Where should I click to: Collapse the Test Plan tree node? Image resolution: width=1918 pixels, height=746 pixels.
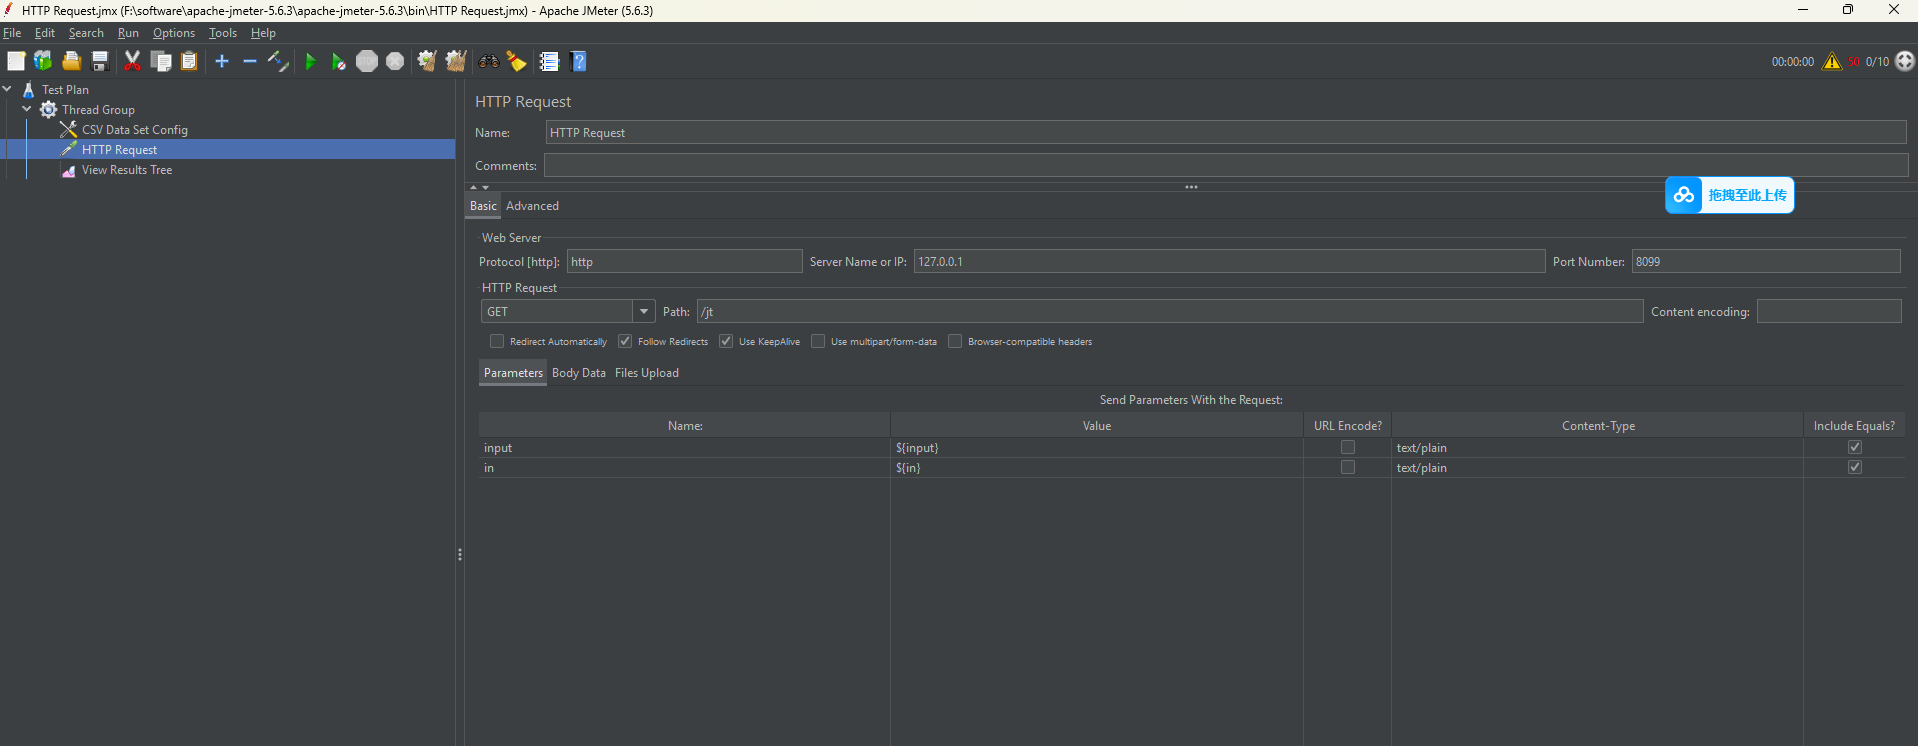[8, 89]
